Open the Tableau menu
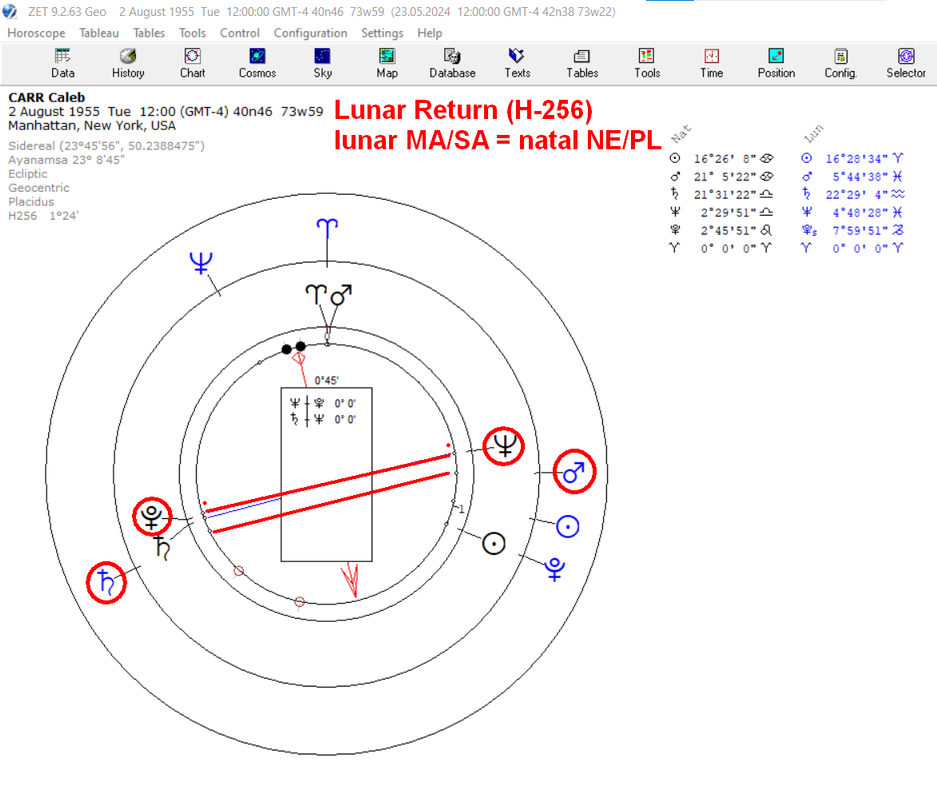Image resolution: width=937 pixels, height=800 pixels. click(x=99, y=33)
